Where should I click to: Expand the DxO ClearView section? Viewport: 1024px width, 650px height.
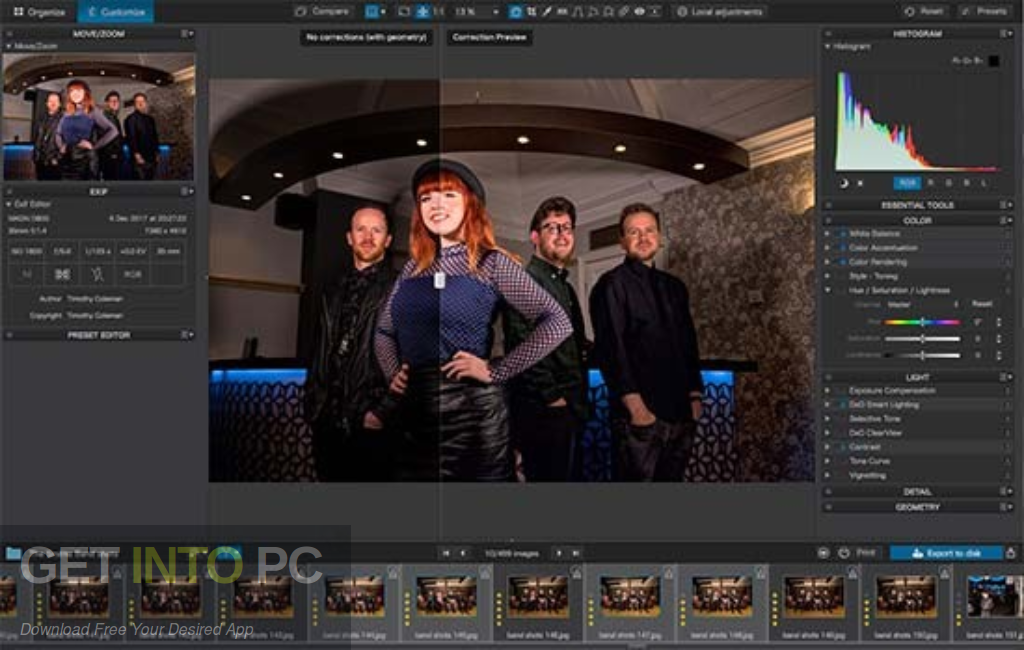click(827, 433)
